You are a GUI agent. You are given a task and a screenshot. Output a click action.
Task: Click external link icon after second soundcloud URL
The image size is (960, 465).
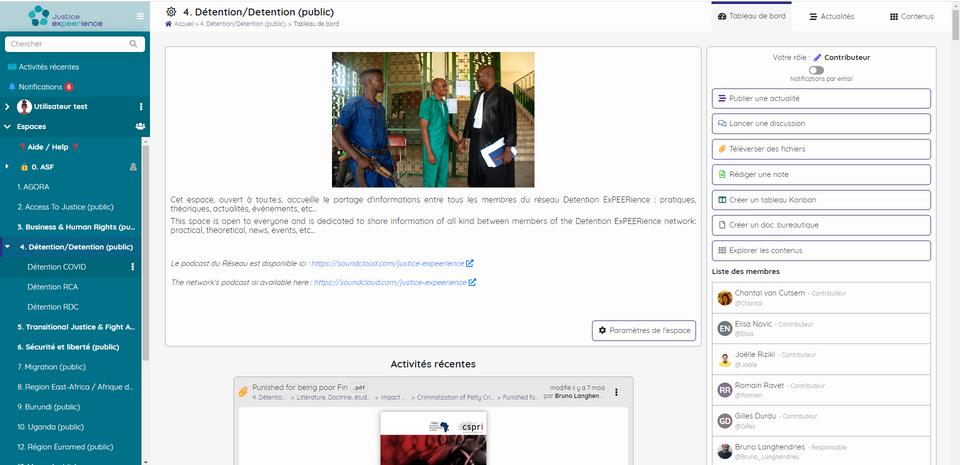click(x=472, y=282)
